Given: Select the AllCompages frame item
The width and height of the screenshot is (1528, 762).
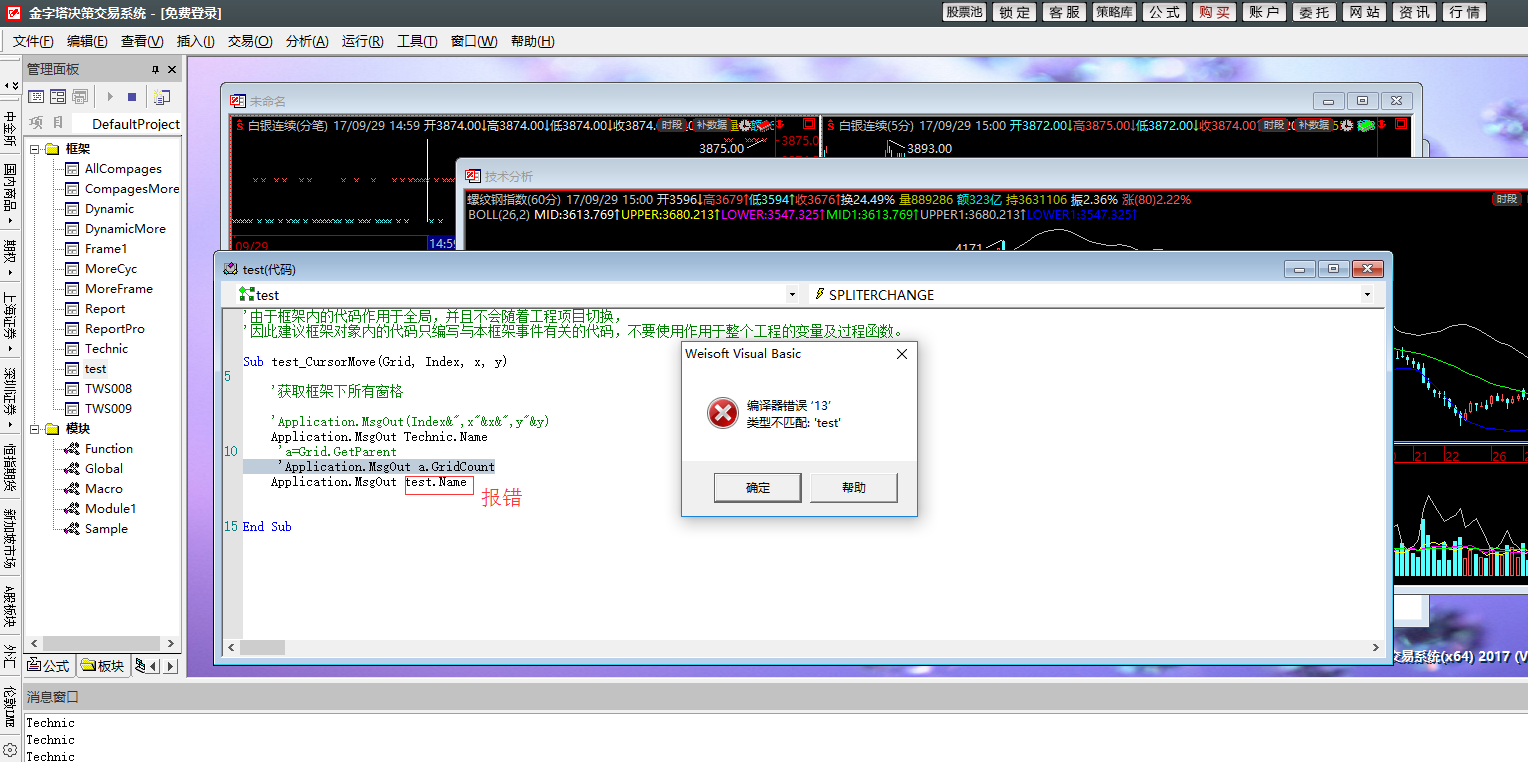Looking at the screenshot, I should [123, 169].
